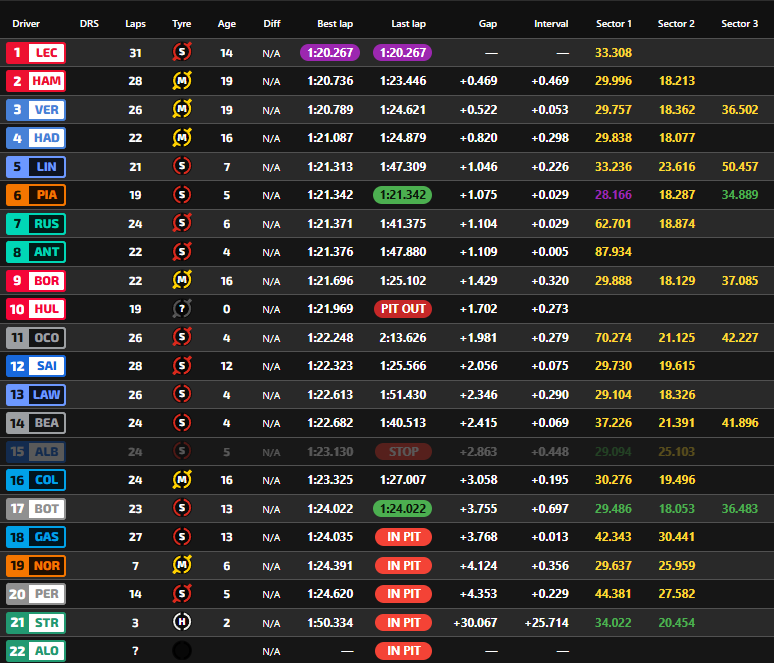Click the Tyre column header
The image size is (774, 663).
[181, 23]
